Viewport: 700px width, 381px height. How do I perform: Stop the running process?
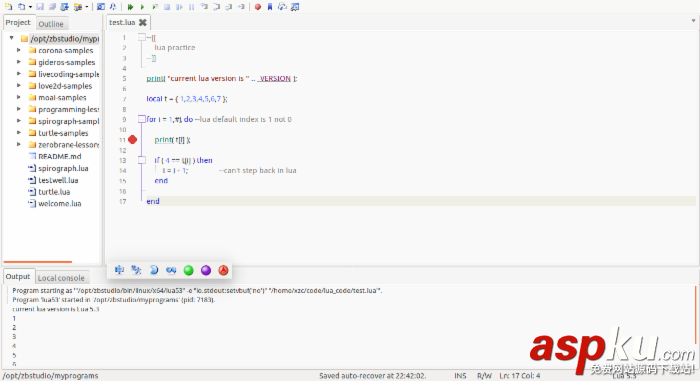pyautogui.click(x=167, y=7)
